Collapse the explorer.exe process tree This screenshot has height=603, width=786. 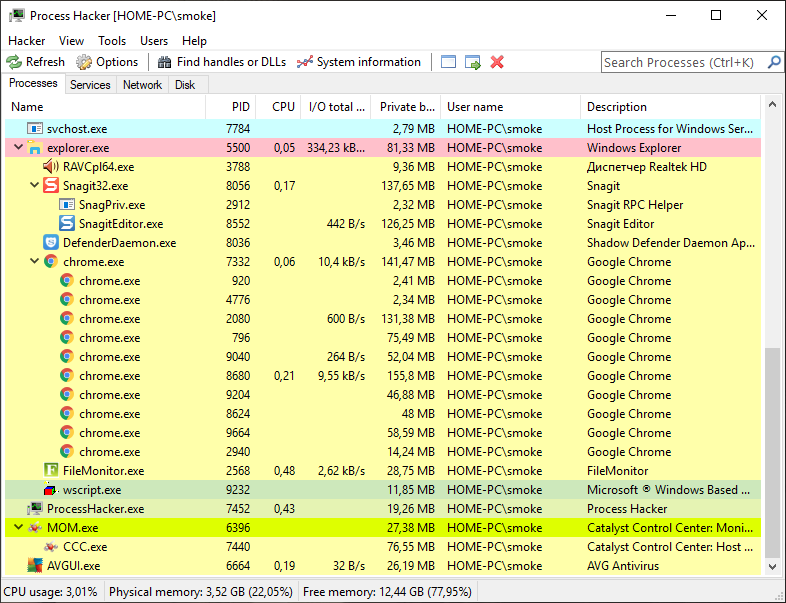tap(19, 148)
